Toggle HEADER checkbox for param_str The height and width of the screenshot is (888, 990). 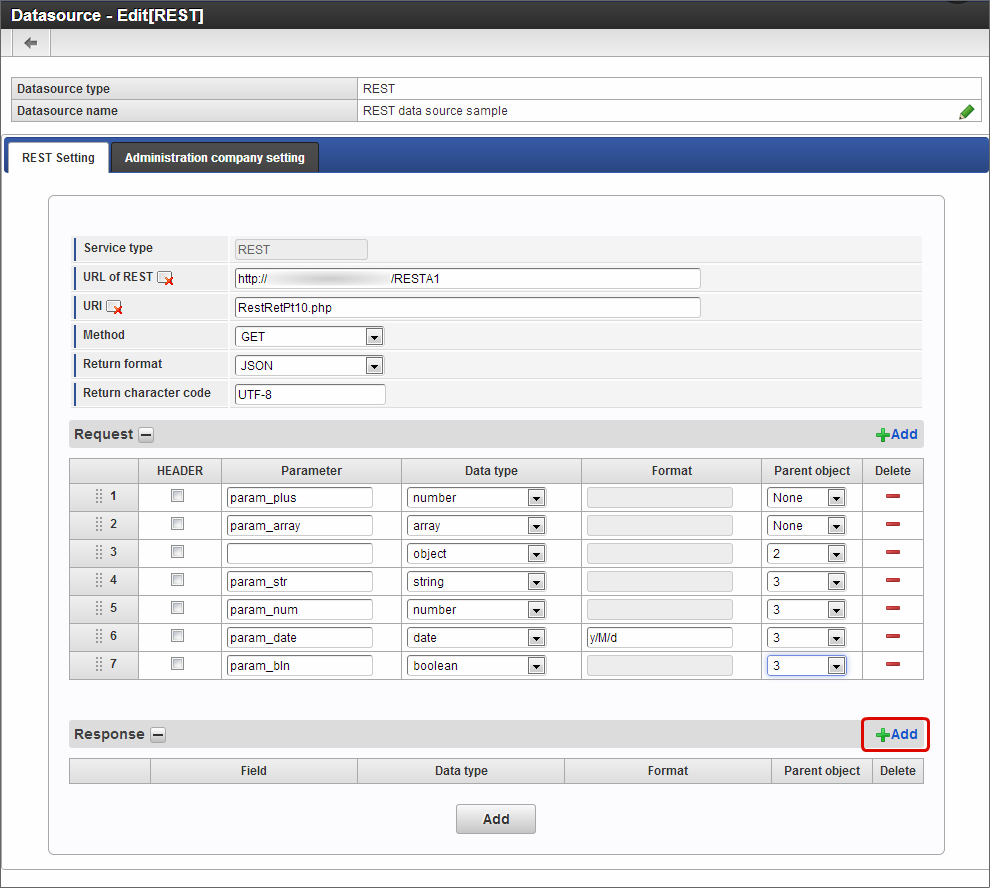(x=177, y=579)
